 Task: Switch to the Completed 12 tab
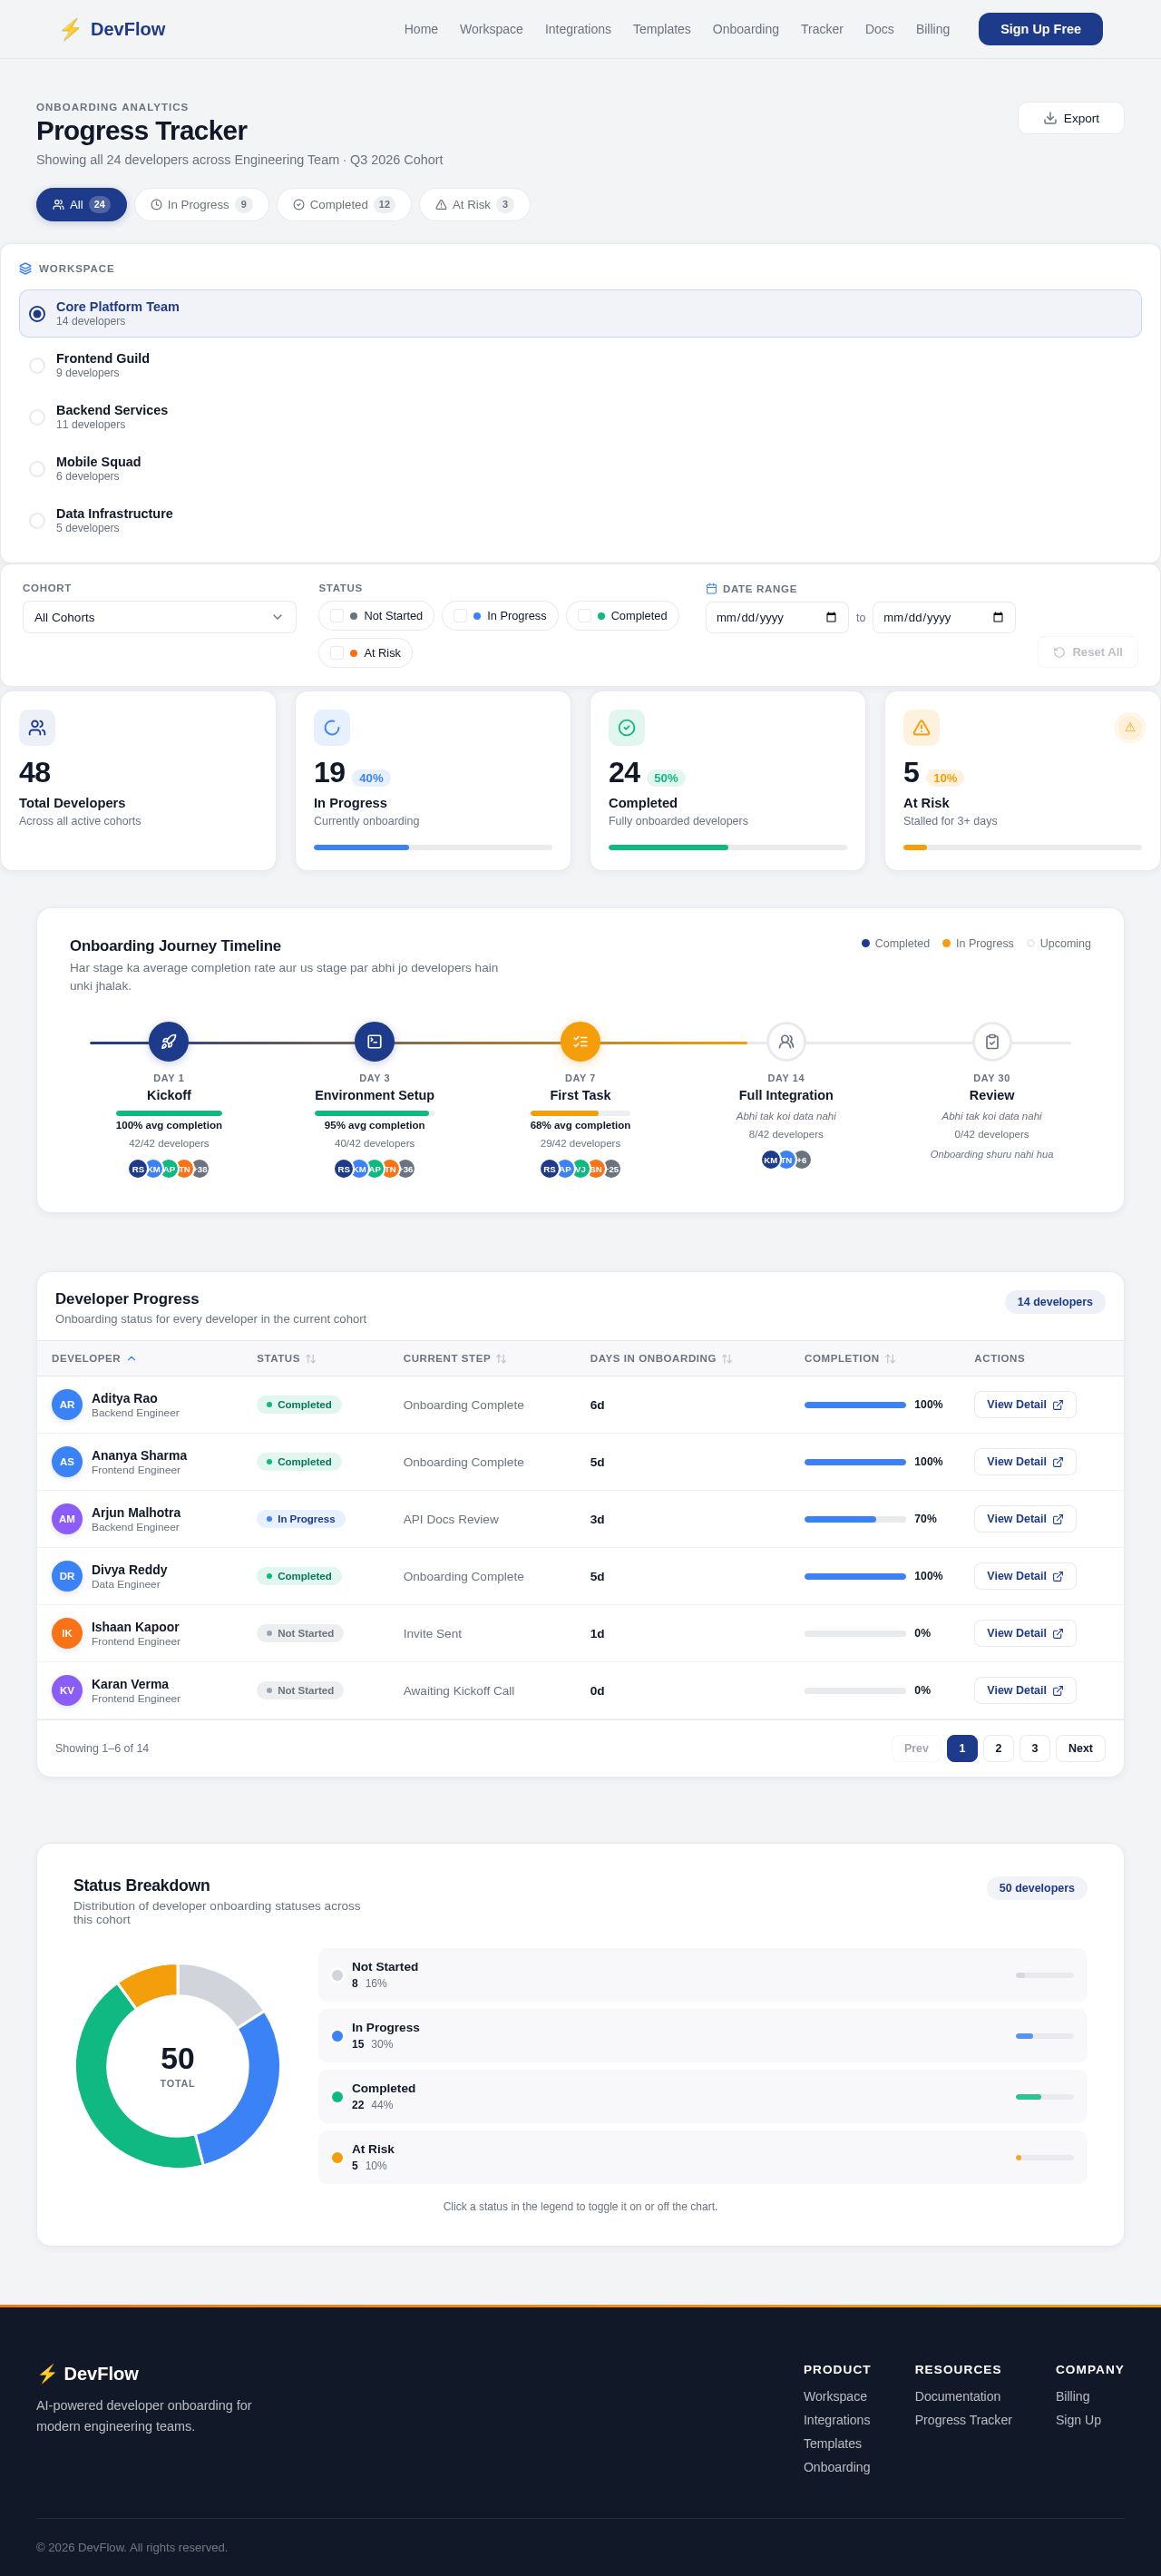click(x=344, y=204)
